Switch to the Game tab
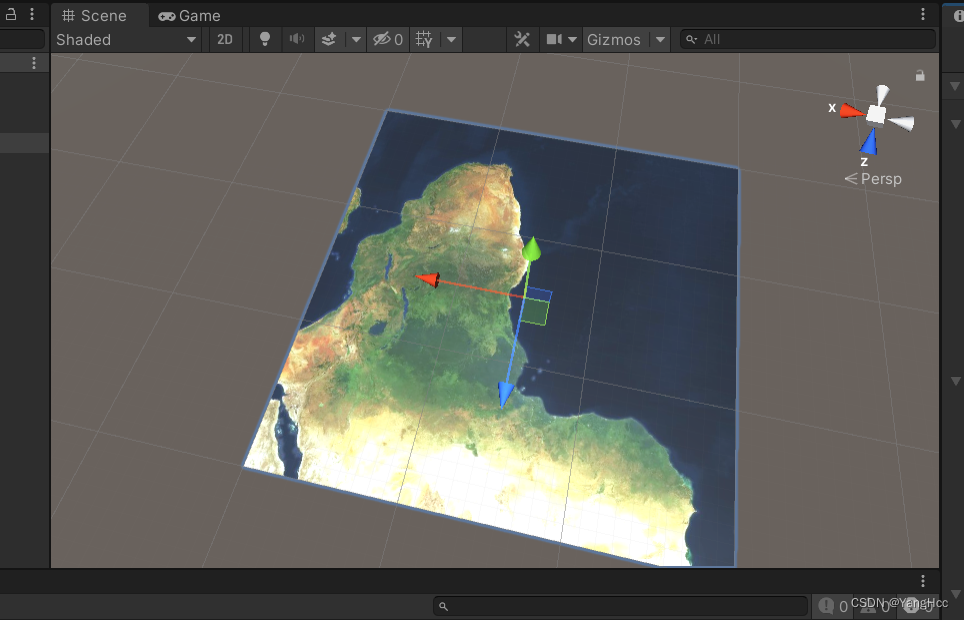This screenshot has height=620, width=964. click(190, 15)
